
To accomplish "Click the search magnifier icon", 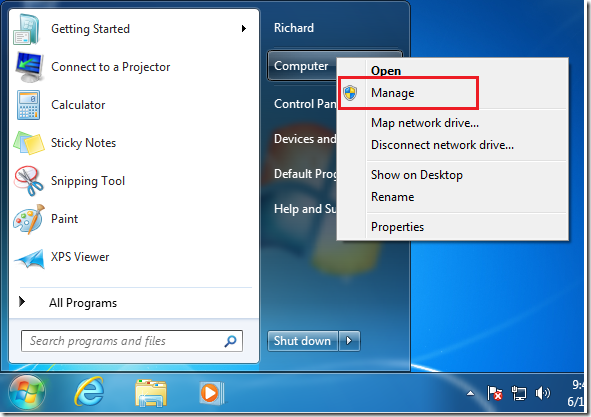I will click(231, 341).
